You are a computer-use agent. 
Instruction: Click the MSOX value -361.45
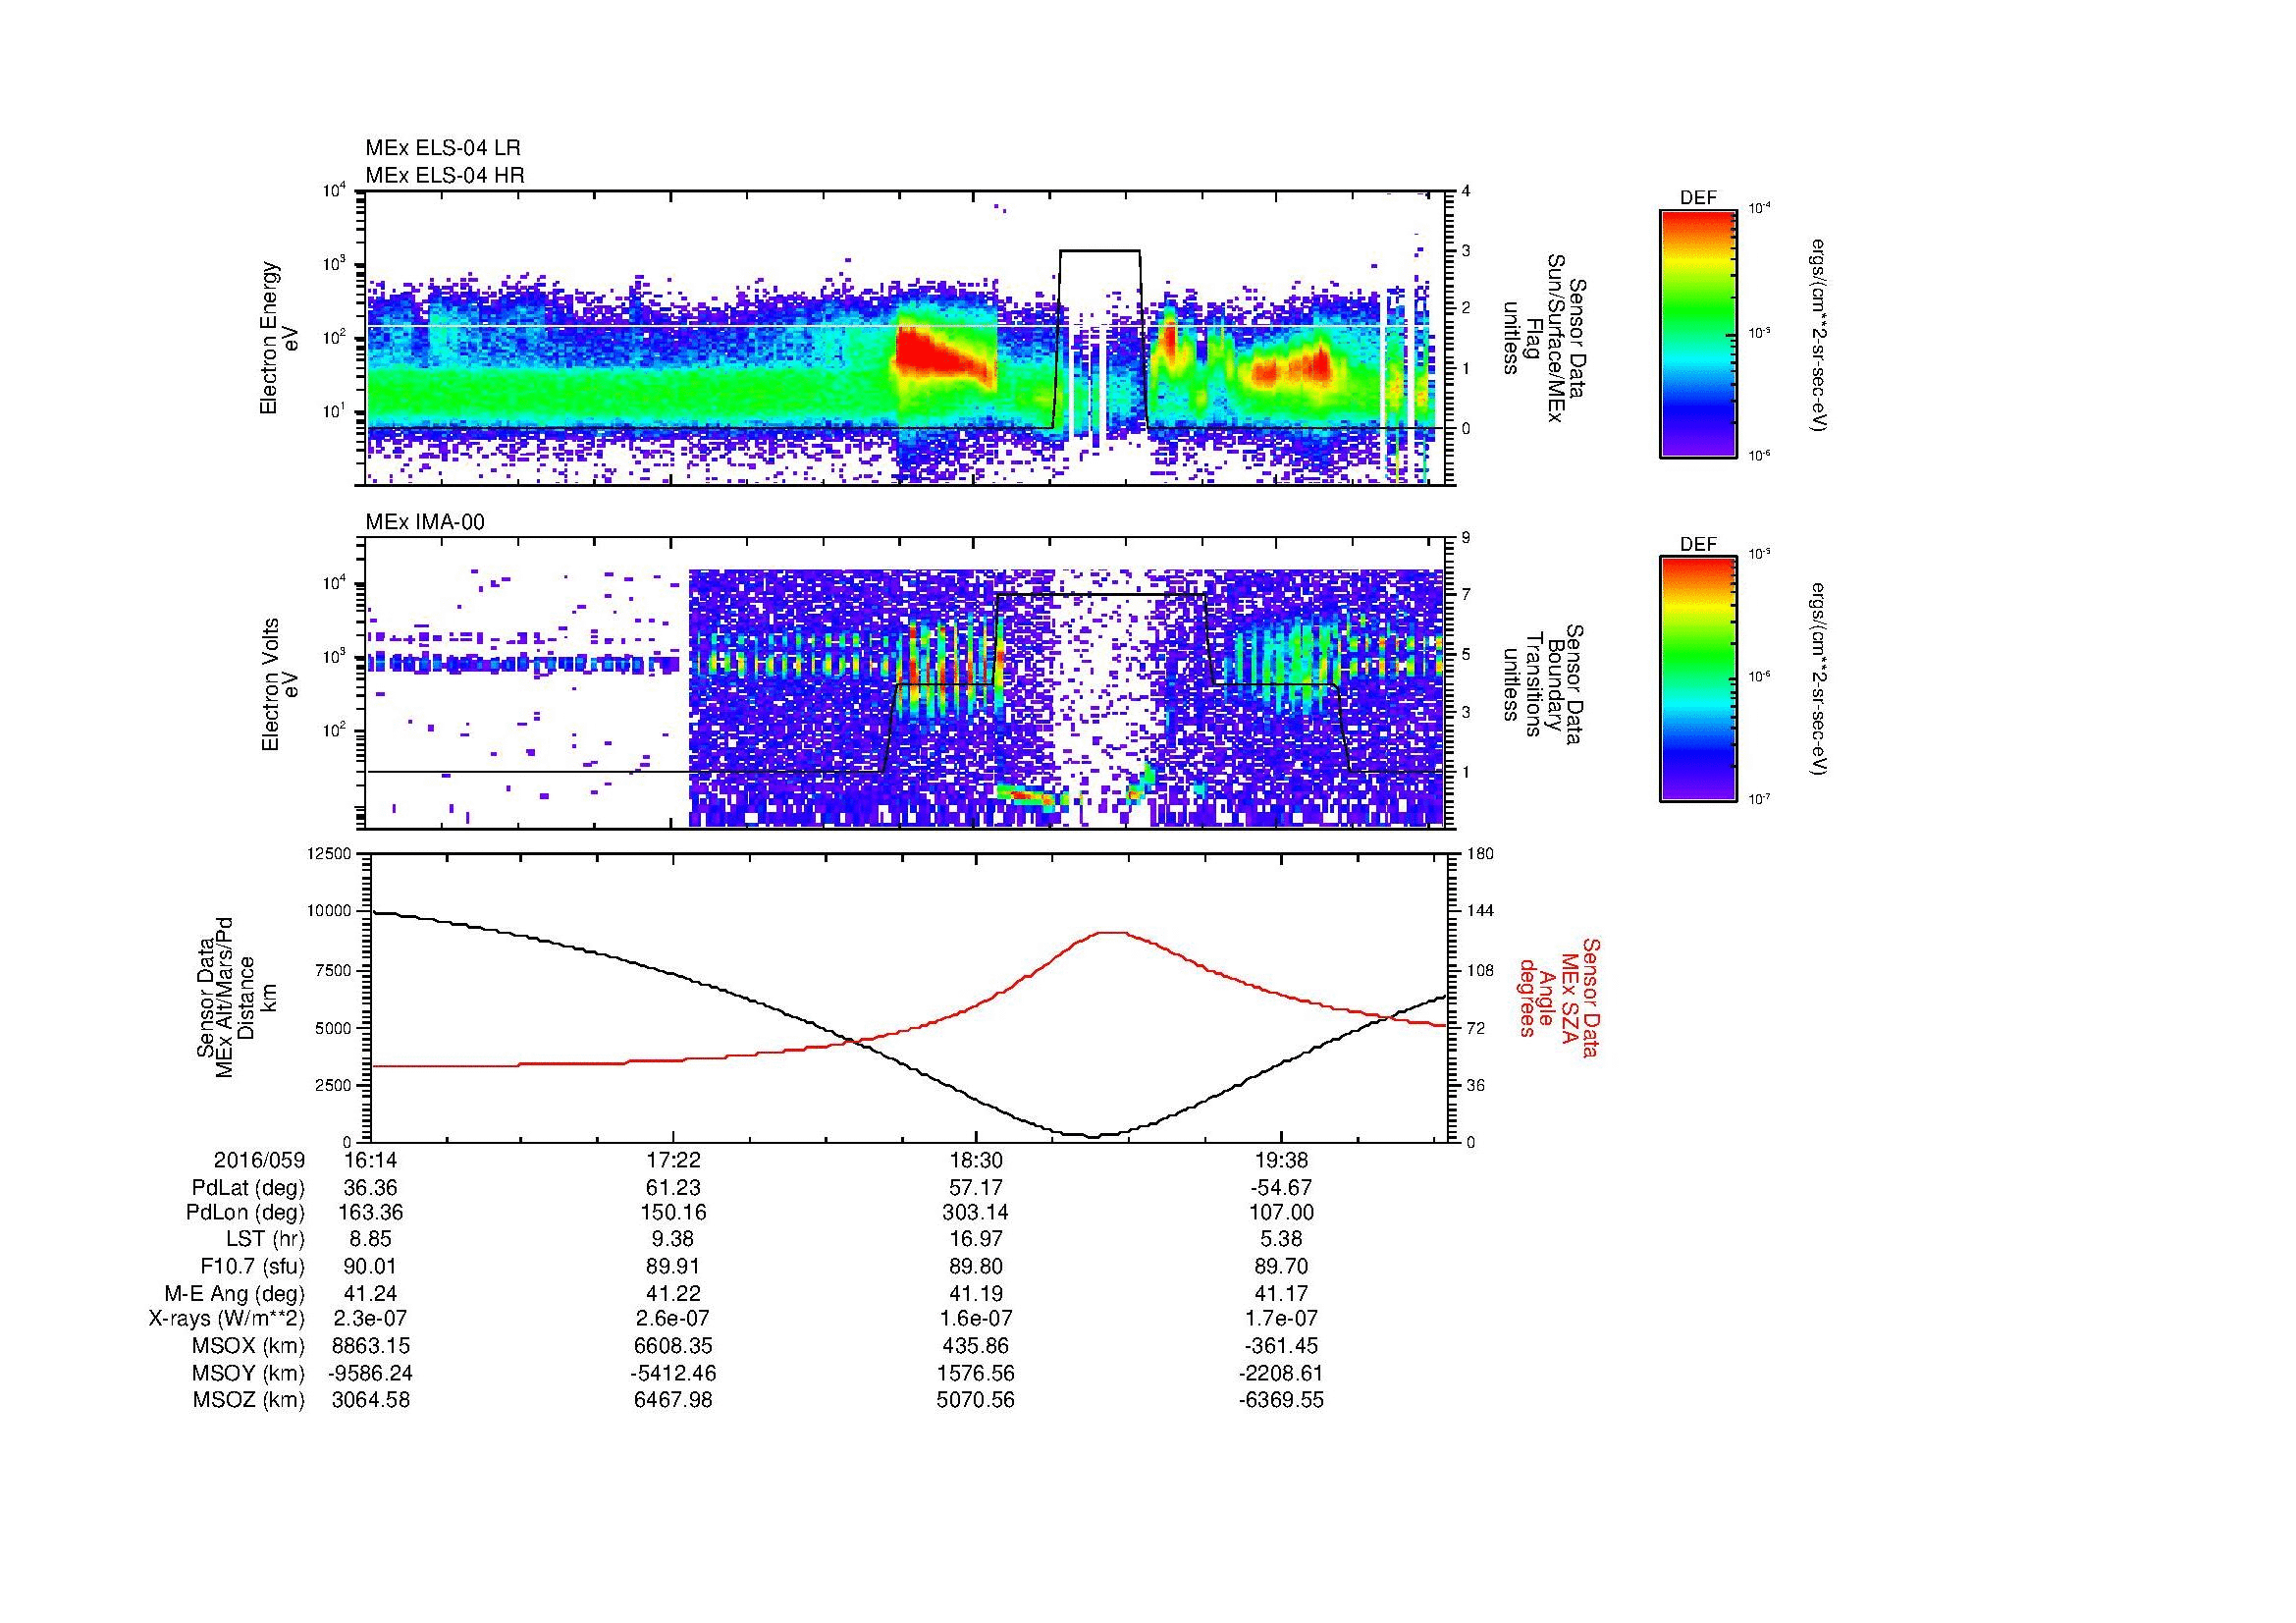pyautogui.click(x=1281, y=1346)
